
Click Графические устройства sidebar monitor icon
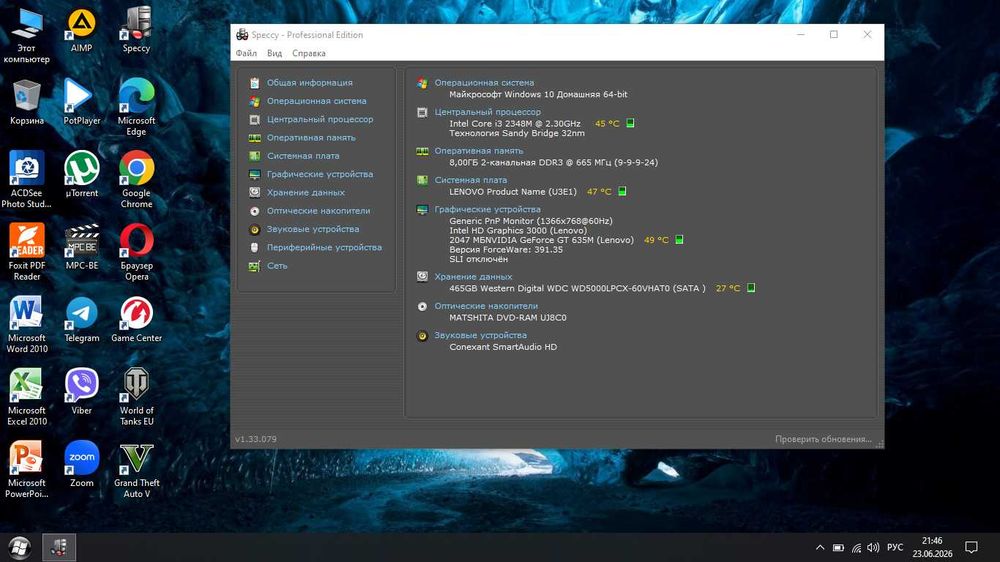click(x=254, y=174)
